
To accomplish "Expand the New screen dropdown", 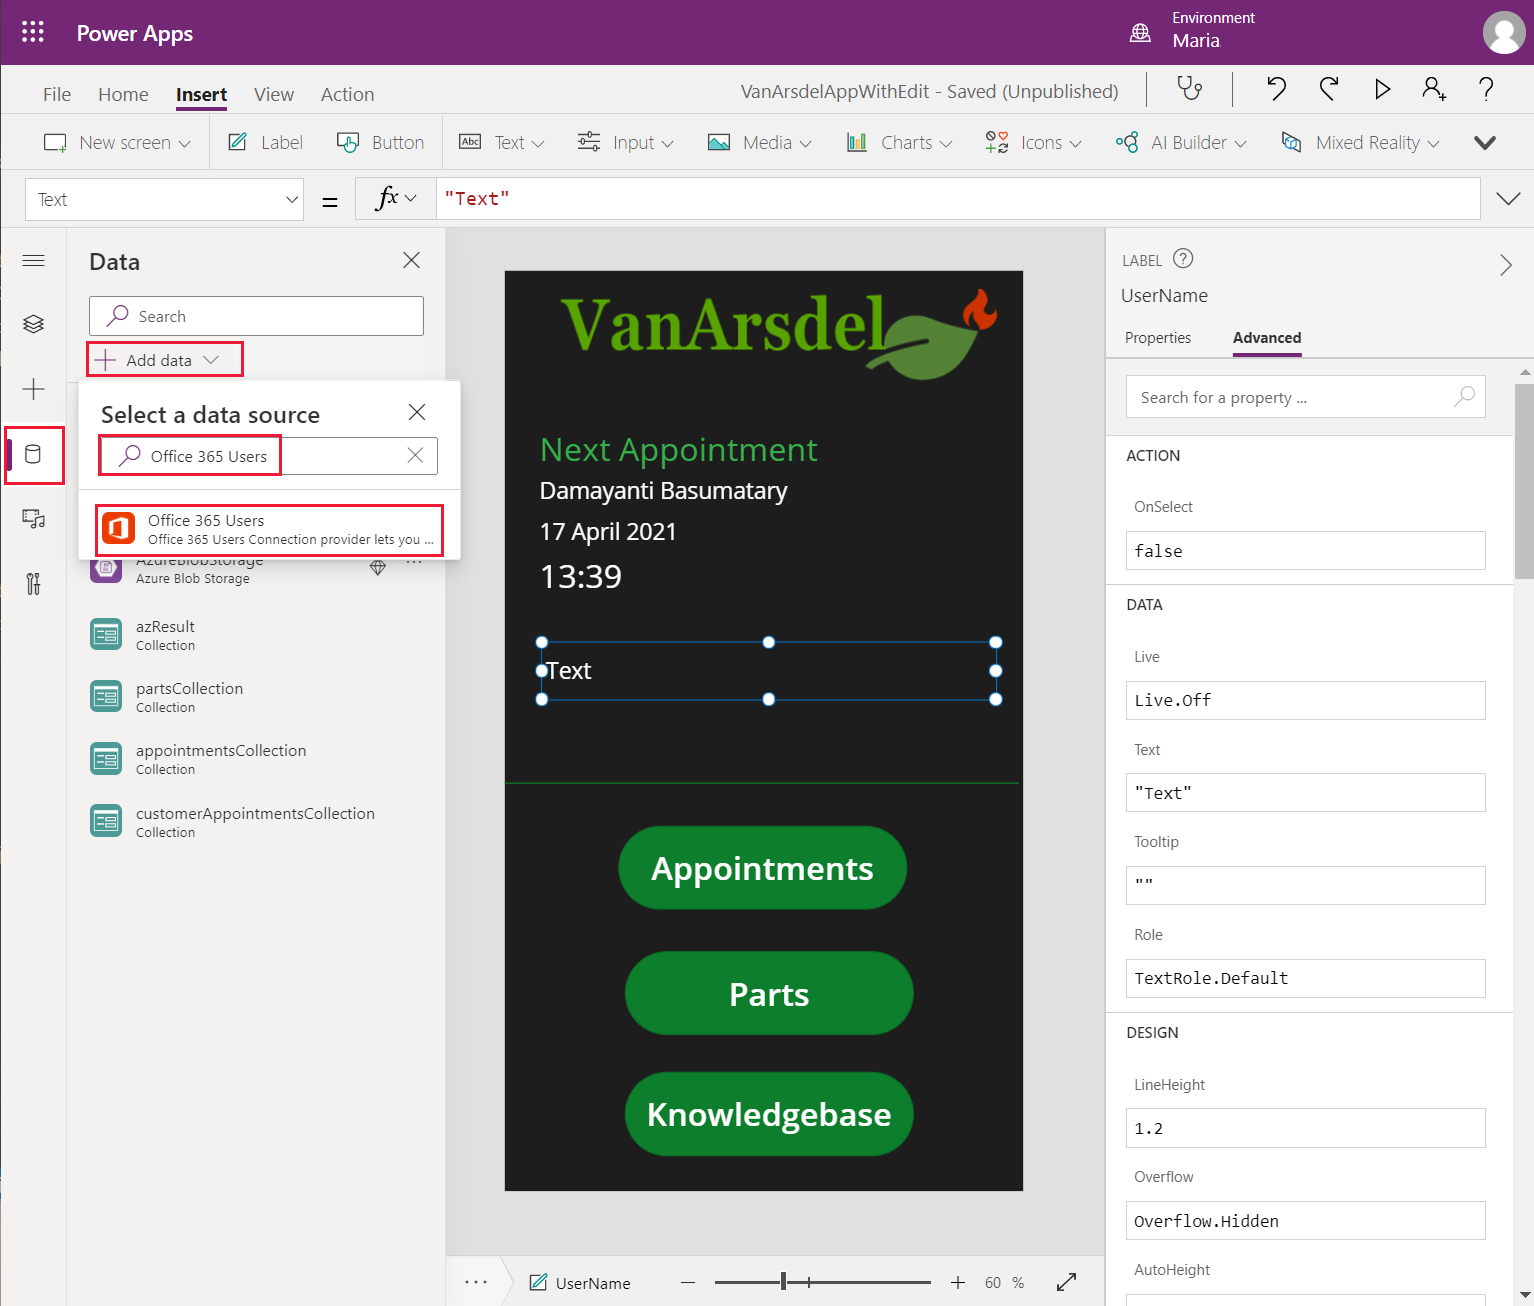I will (x=185, y=142).
